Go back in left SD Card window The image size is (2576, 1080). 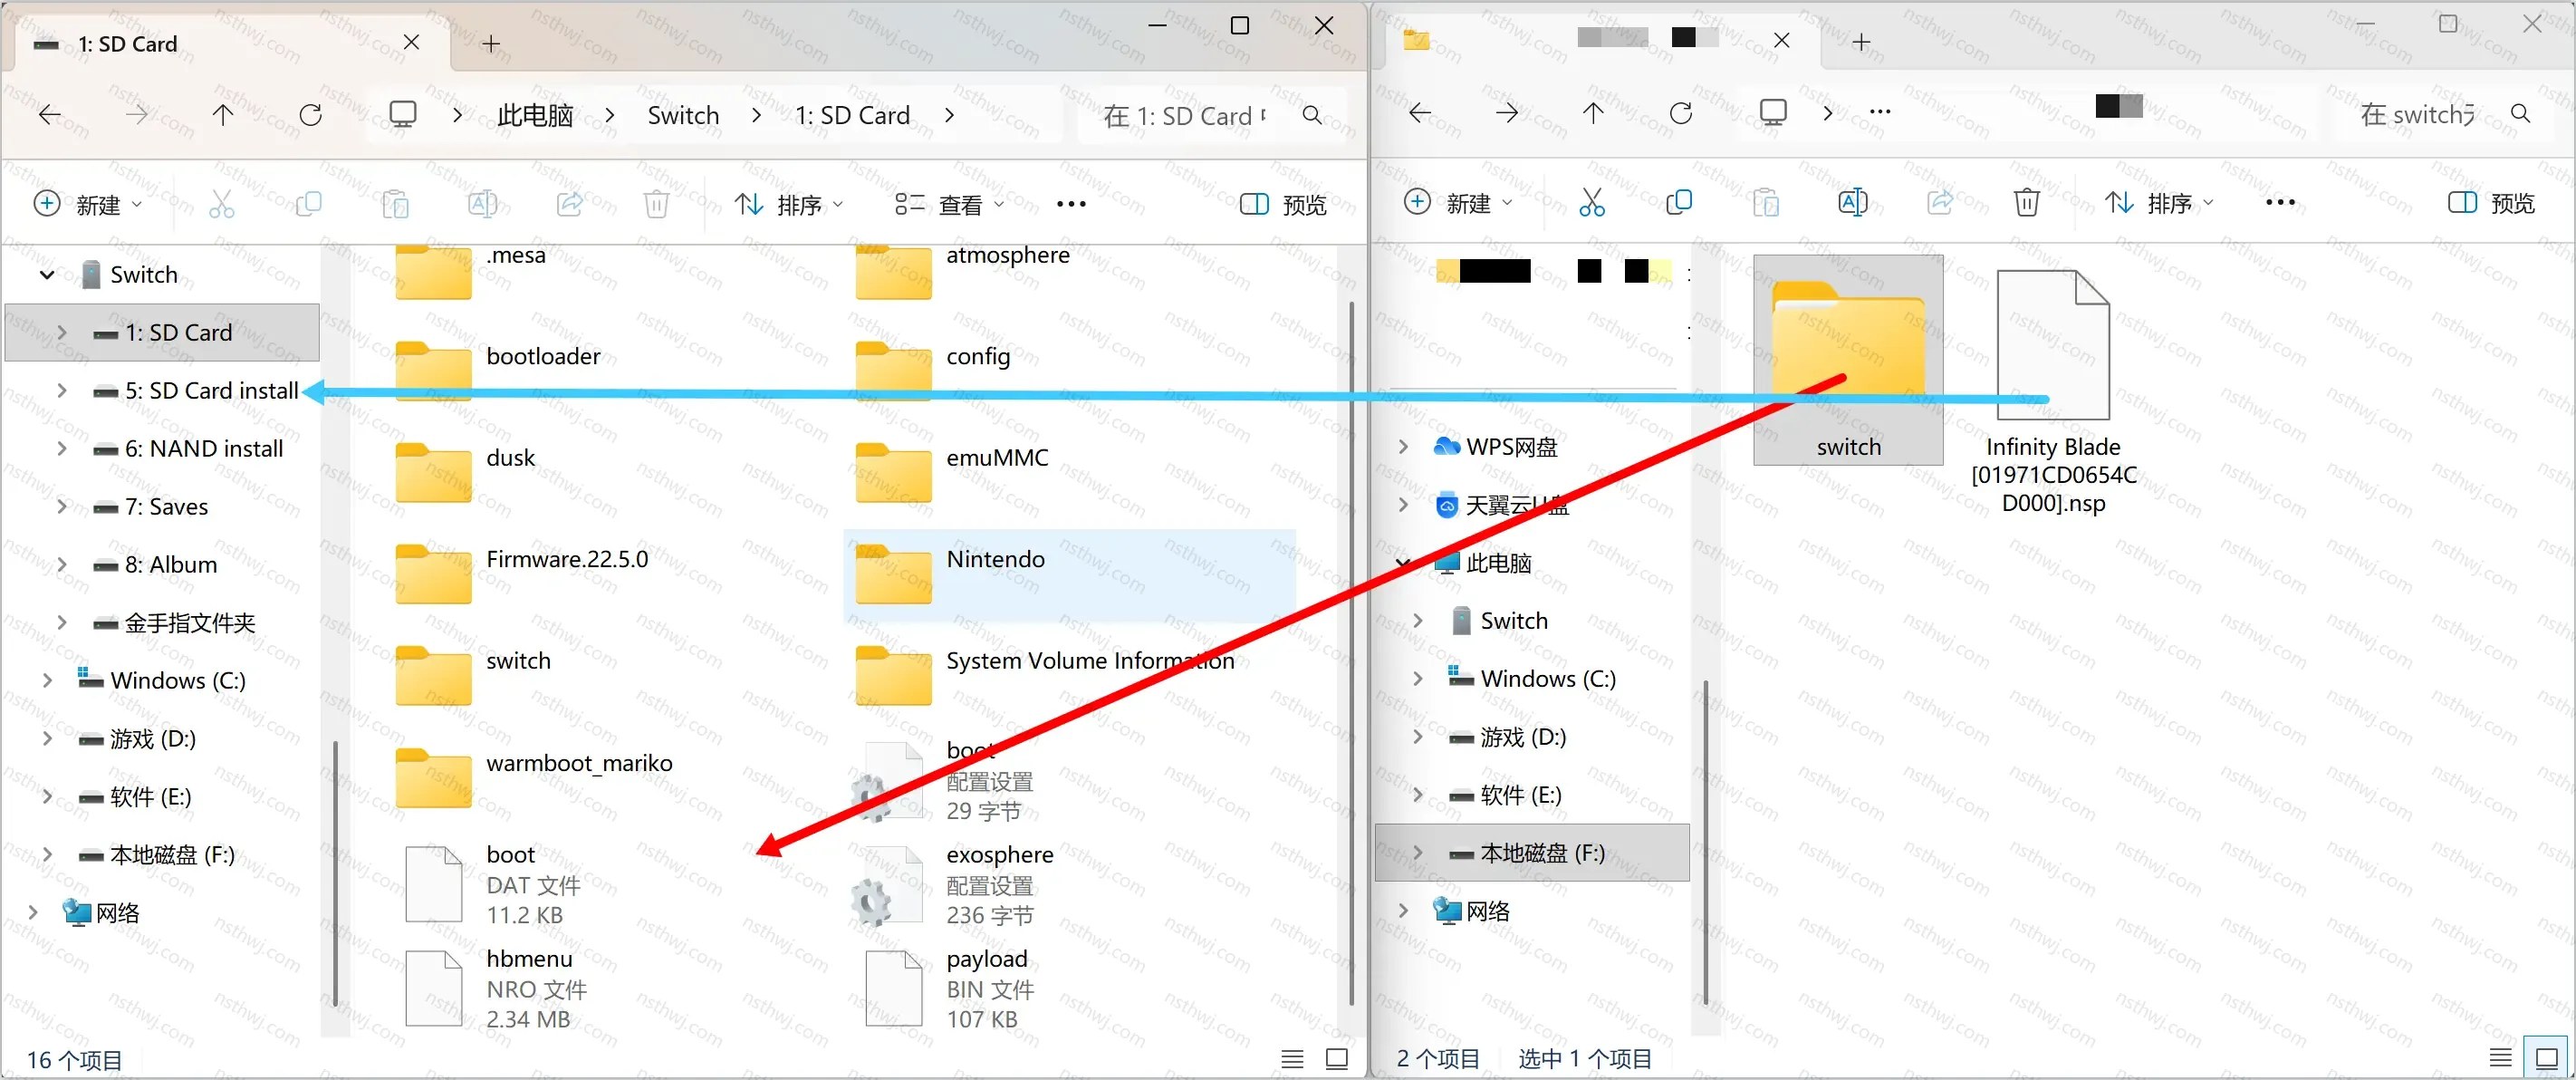[x=50, y=115]
